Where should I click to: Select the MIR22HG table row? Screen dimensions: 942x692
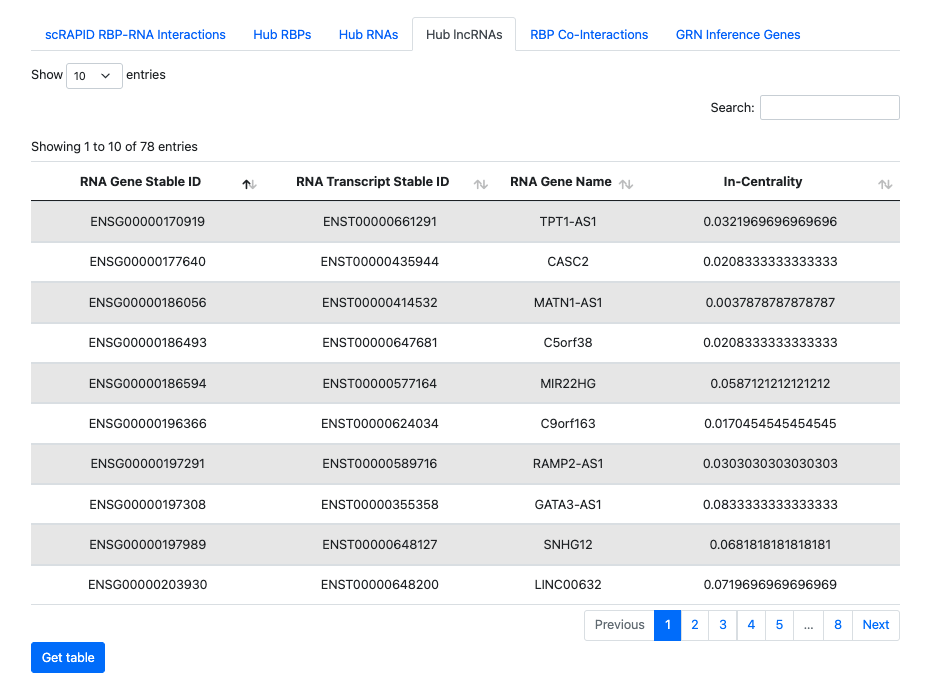tap(465, 383)
